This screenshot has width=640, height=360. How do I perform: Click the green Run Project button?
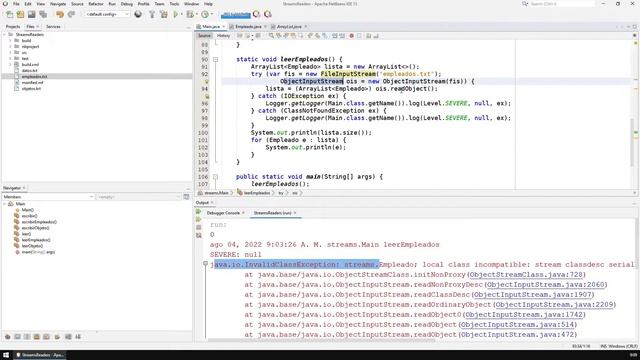(176, 14)
